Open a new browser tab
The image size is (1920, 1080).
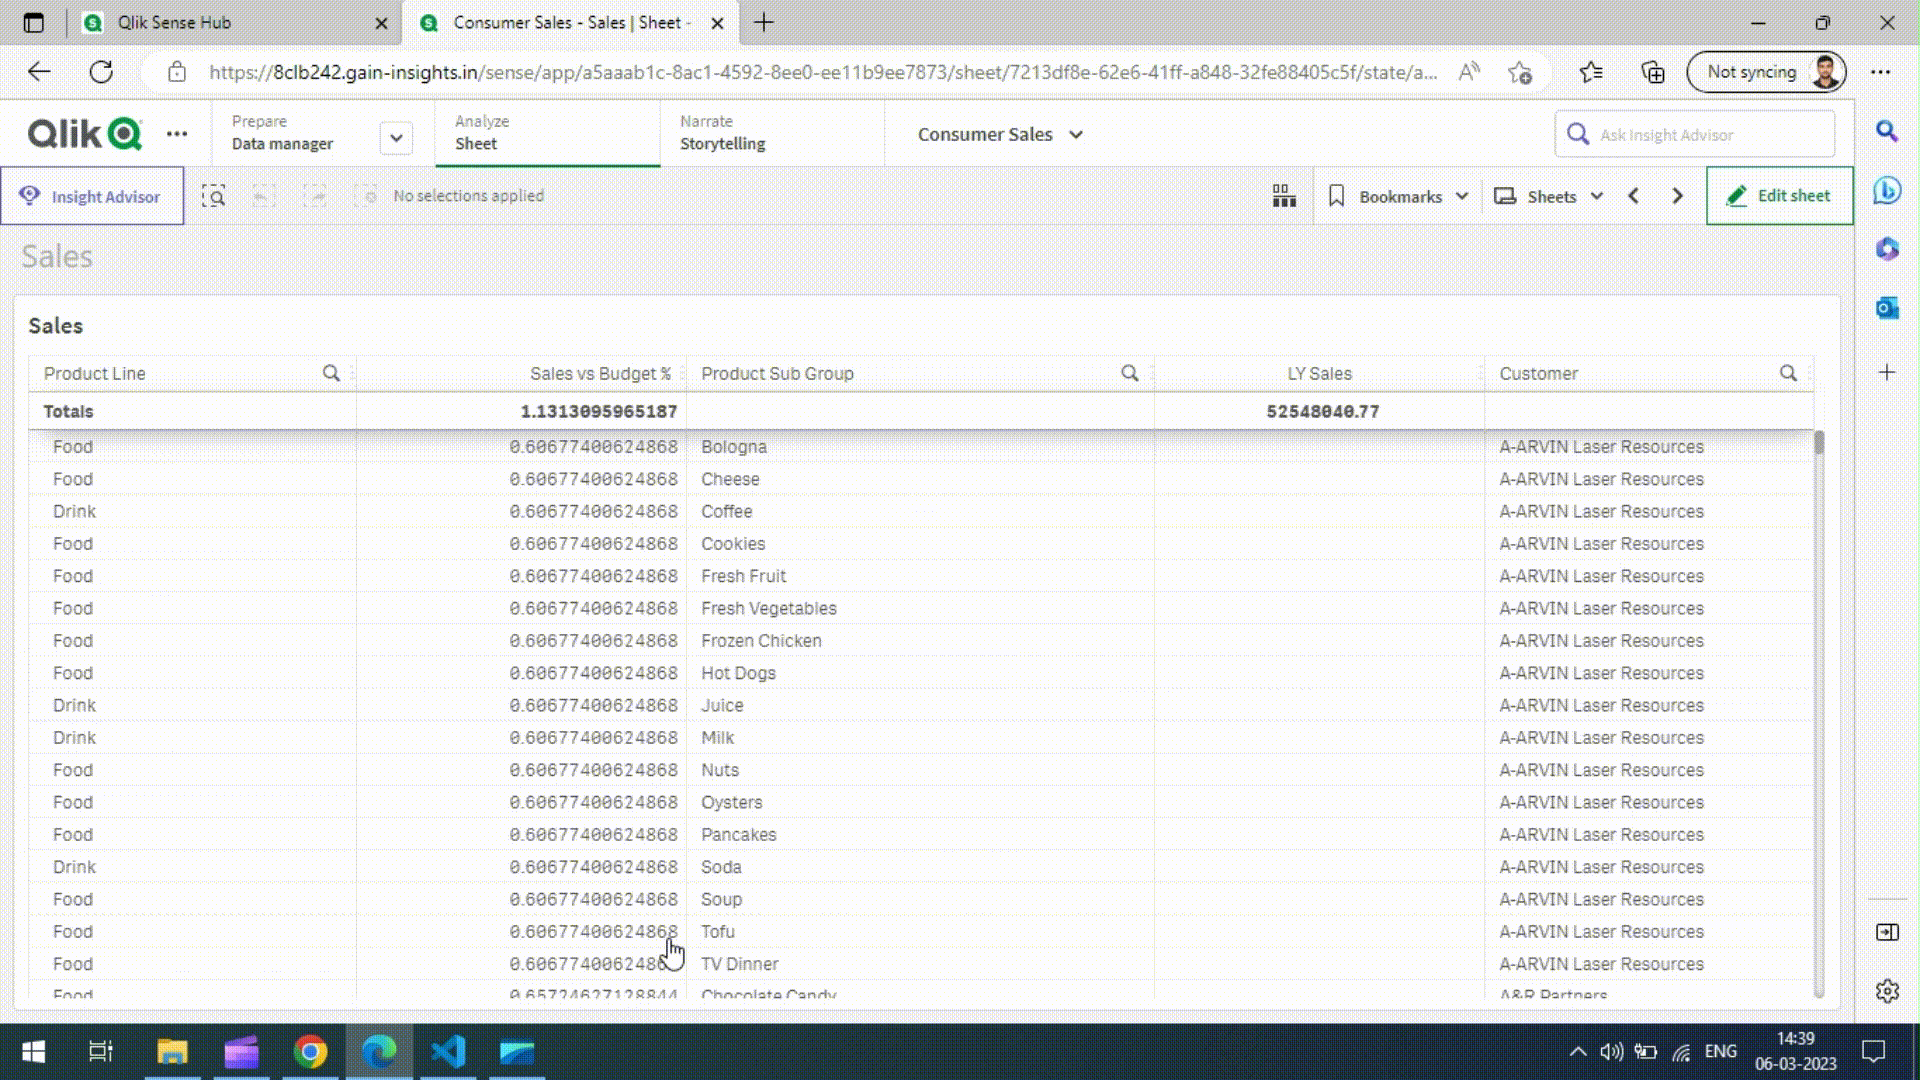(764, 22)
